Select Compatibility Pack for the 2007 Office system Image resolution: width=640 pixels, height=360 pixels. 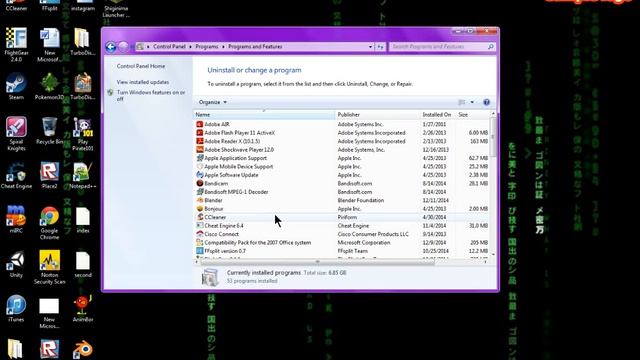[342, 242]
